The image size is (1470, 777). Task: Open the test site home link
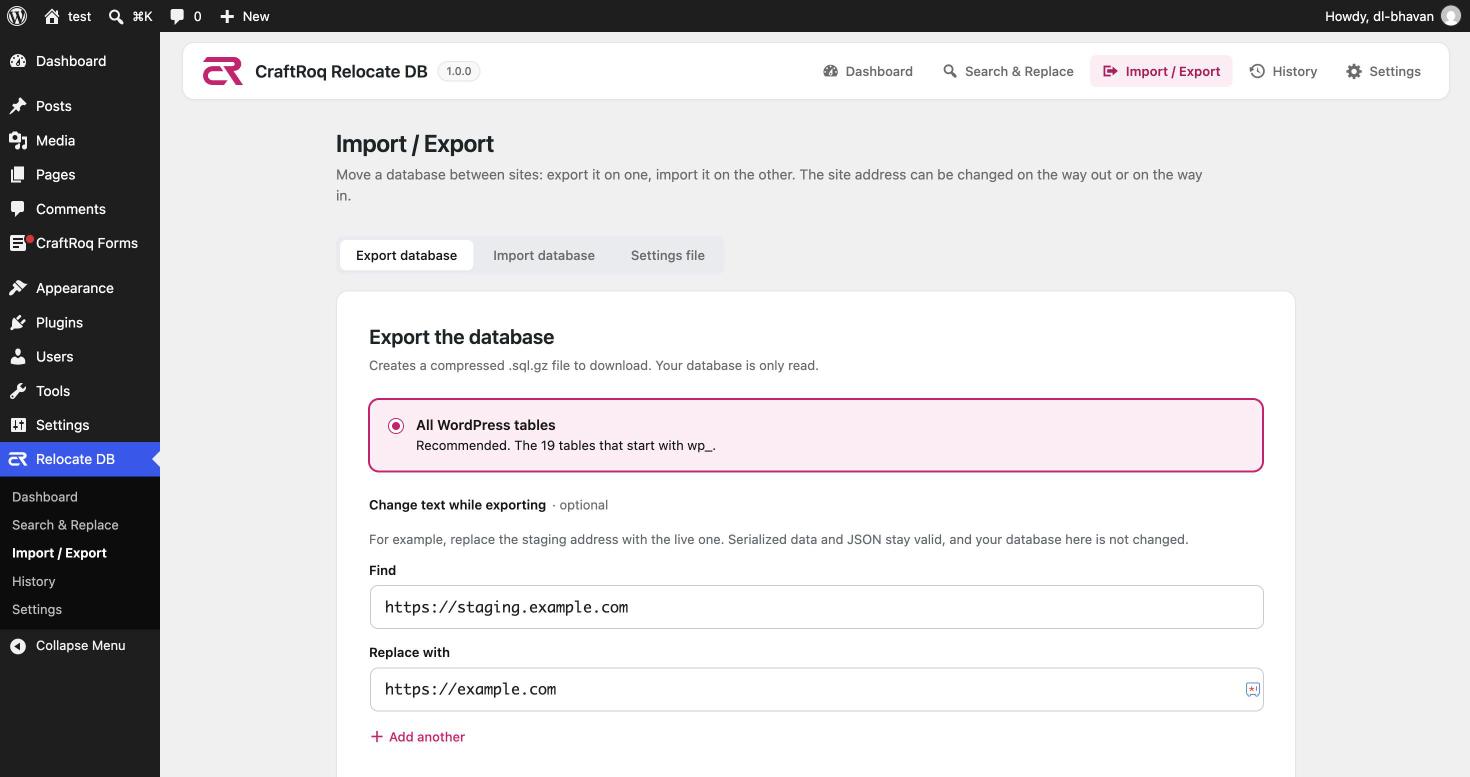coord(68,16)
